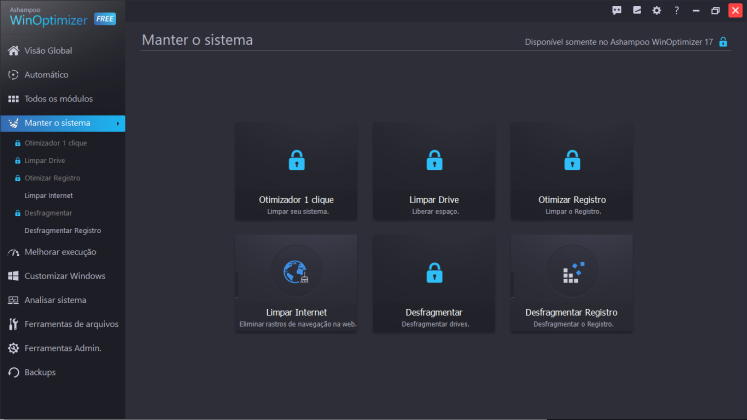The height and width of the screenshot is (420, 747).
Task: Click 'Desfragmentar drives.' description text
Action: pyautogui.click(x=435, y=324)
